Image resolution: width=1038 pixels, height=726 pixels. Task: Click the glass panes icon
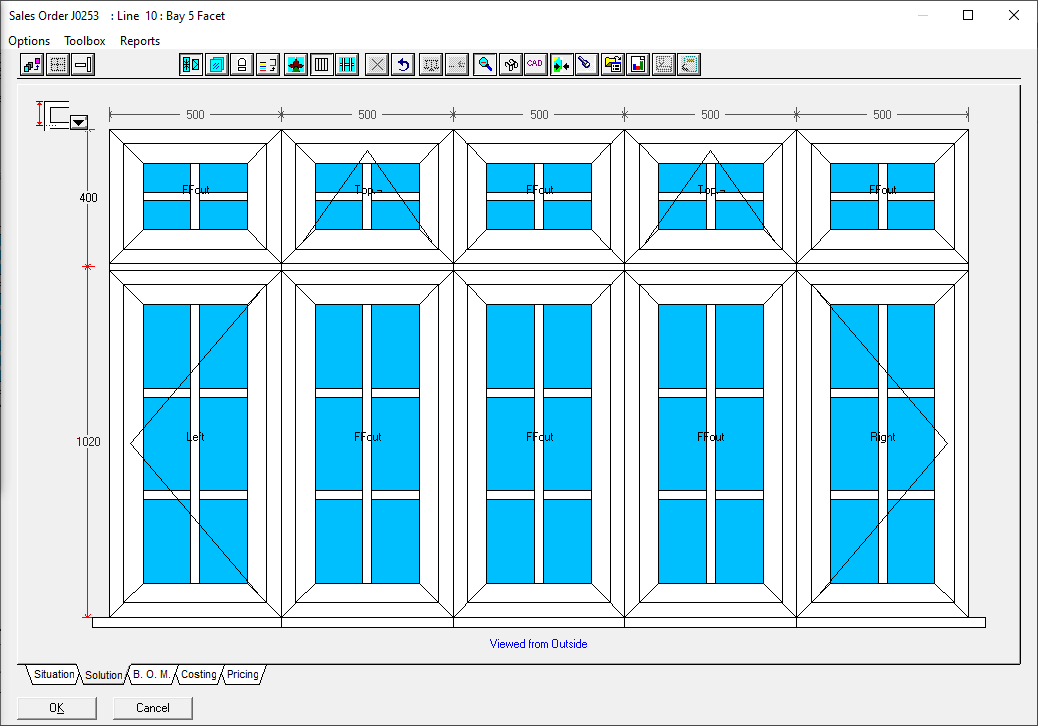(x=216, y=65)
